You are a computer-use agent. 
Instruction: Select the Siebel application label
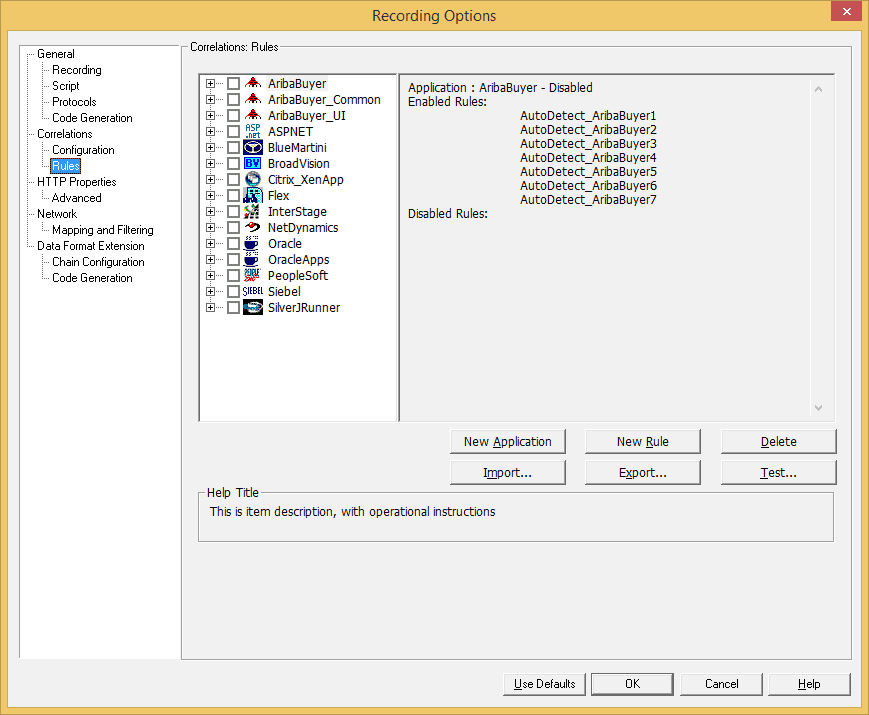click(284, 292)
